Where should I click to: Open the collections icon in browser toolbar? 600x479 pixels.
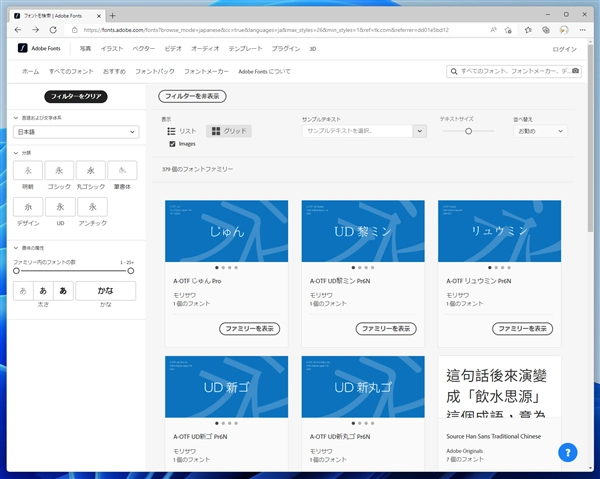click(546, 30)
